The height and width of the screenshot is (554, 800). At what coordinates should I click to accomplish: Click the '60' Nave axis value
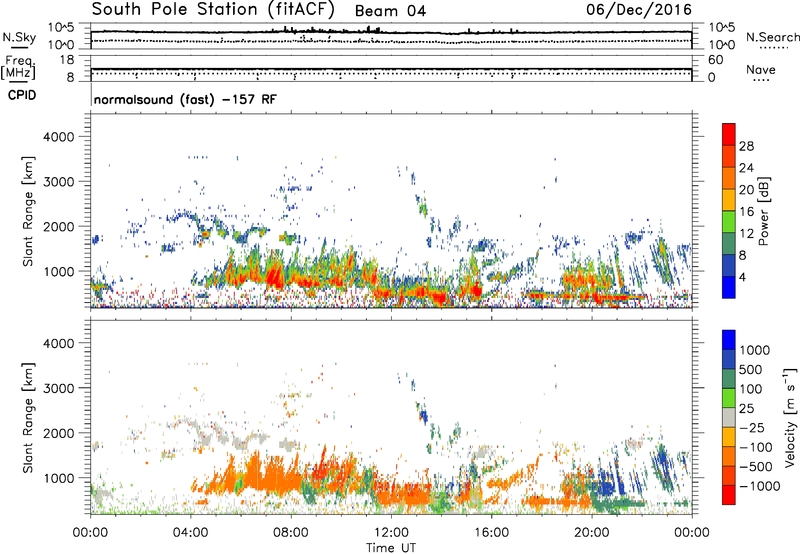click(x=716, y=60)
